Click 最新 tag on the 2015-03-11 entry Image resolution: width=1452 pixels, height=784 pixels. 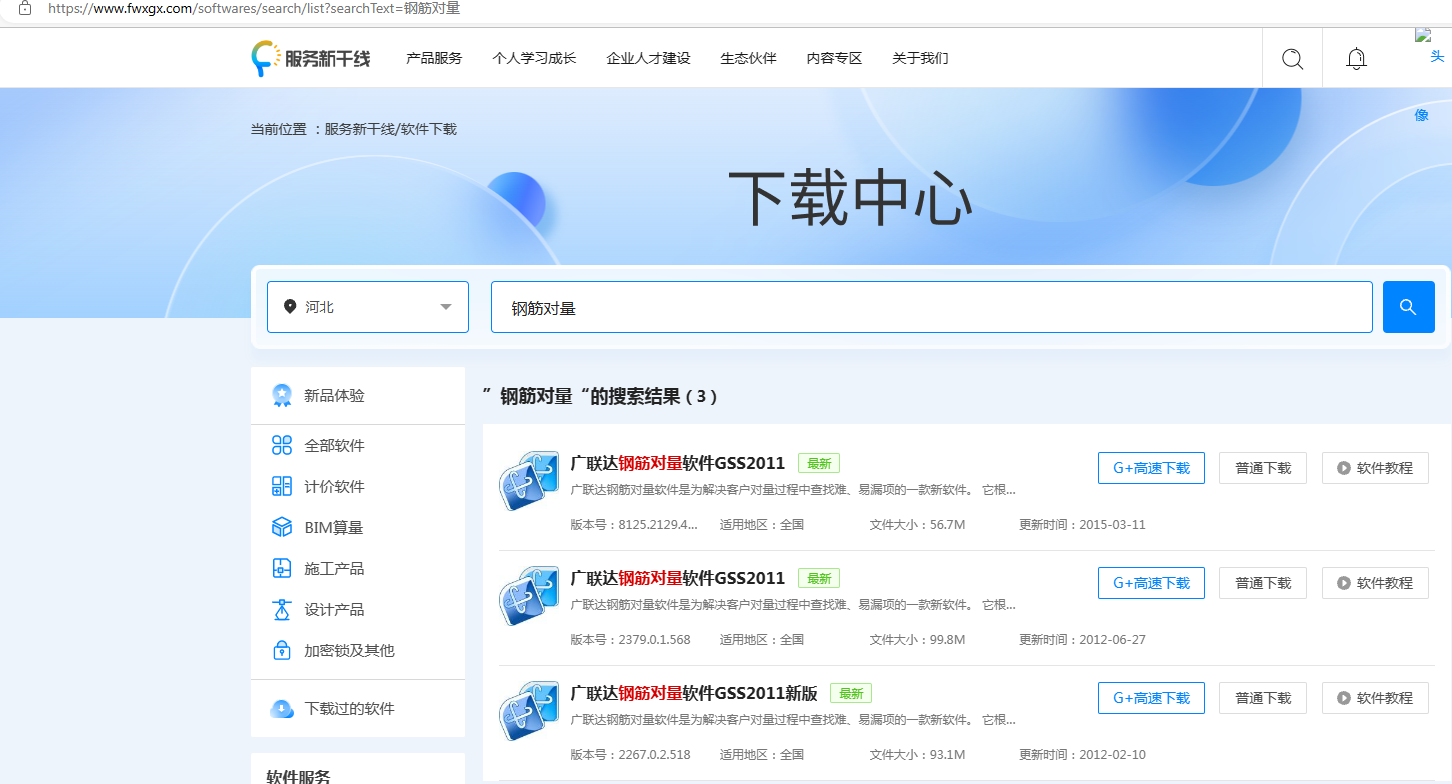[x=819, y=464]
